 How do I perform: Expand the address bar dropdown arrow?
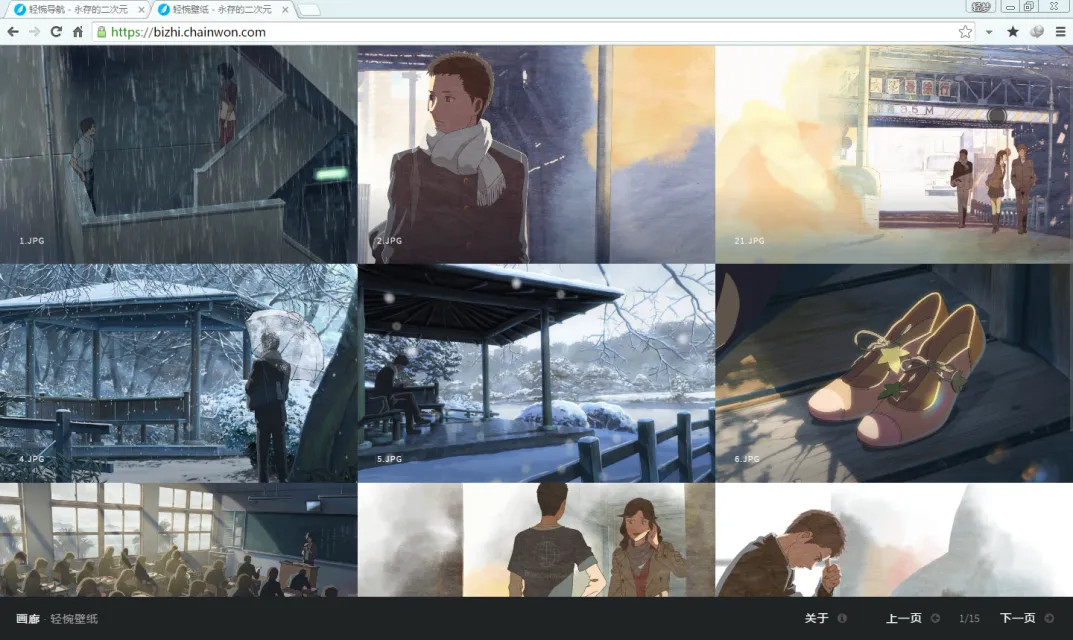pyautogui.click(x=989, y=32)
